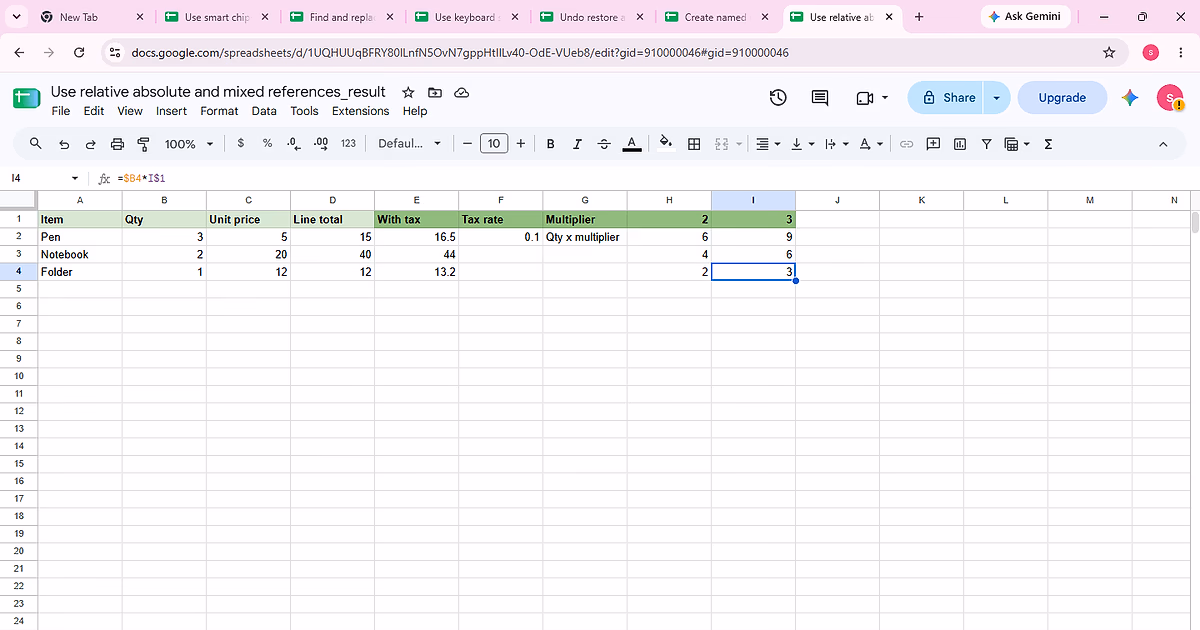Activate the paint format tool

point(143,144)
